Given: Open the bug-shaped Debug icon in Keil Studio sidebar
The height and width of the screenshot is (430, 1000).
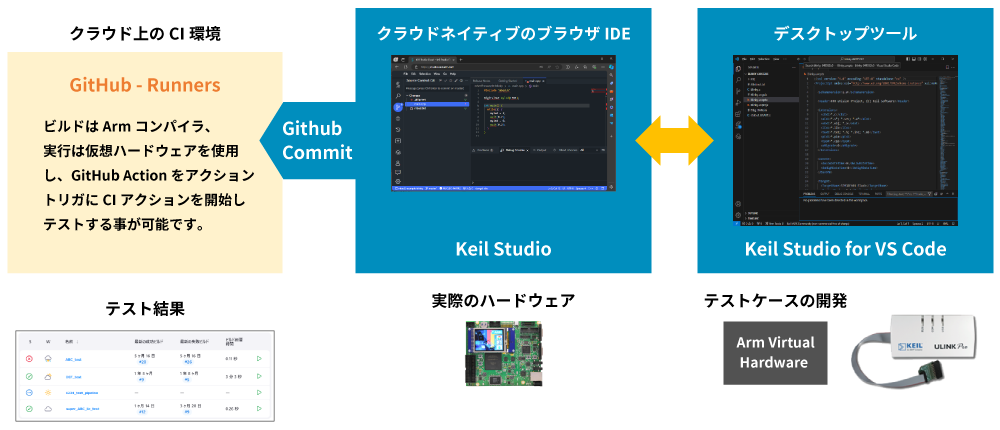Looking at the screenshot, I should point(398,119).
